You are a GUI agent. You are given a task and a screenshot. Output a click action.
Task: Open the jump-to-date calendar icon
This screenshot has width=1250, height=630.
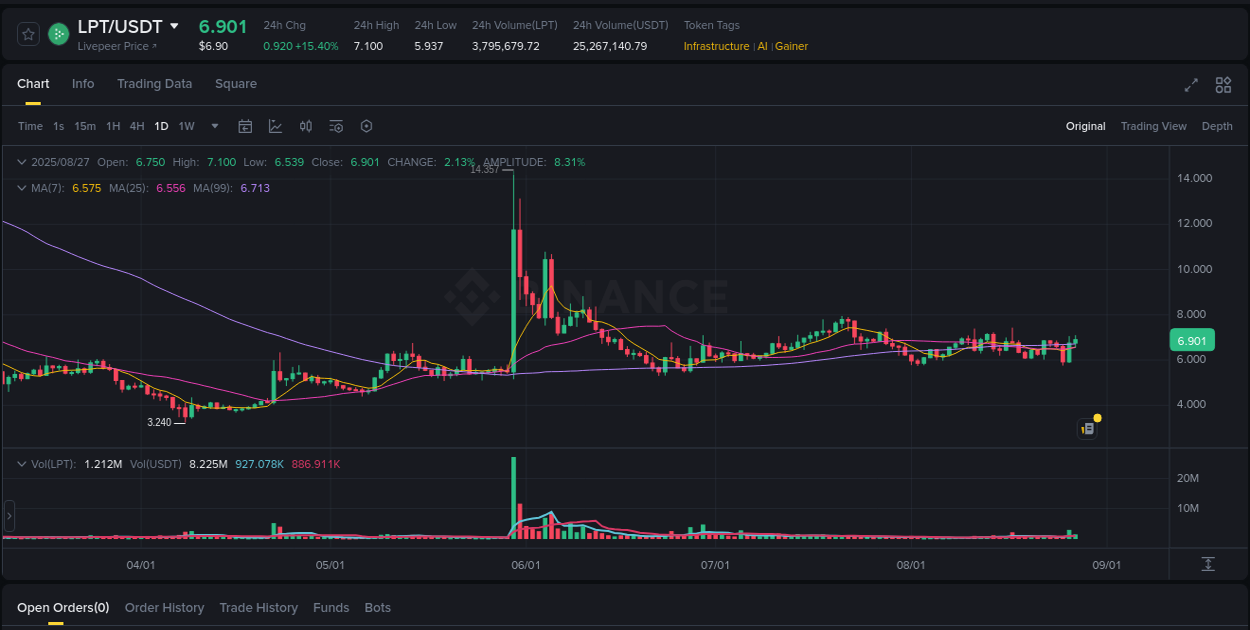pos(245,126)
